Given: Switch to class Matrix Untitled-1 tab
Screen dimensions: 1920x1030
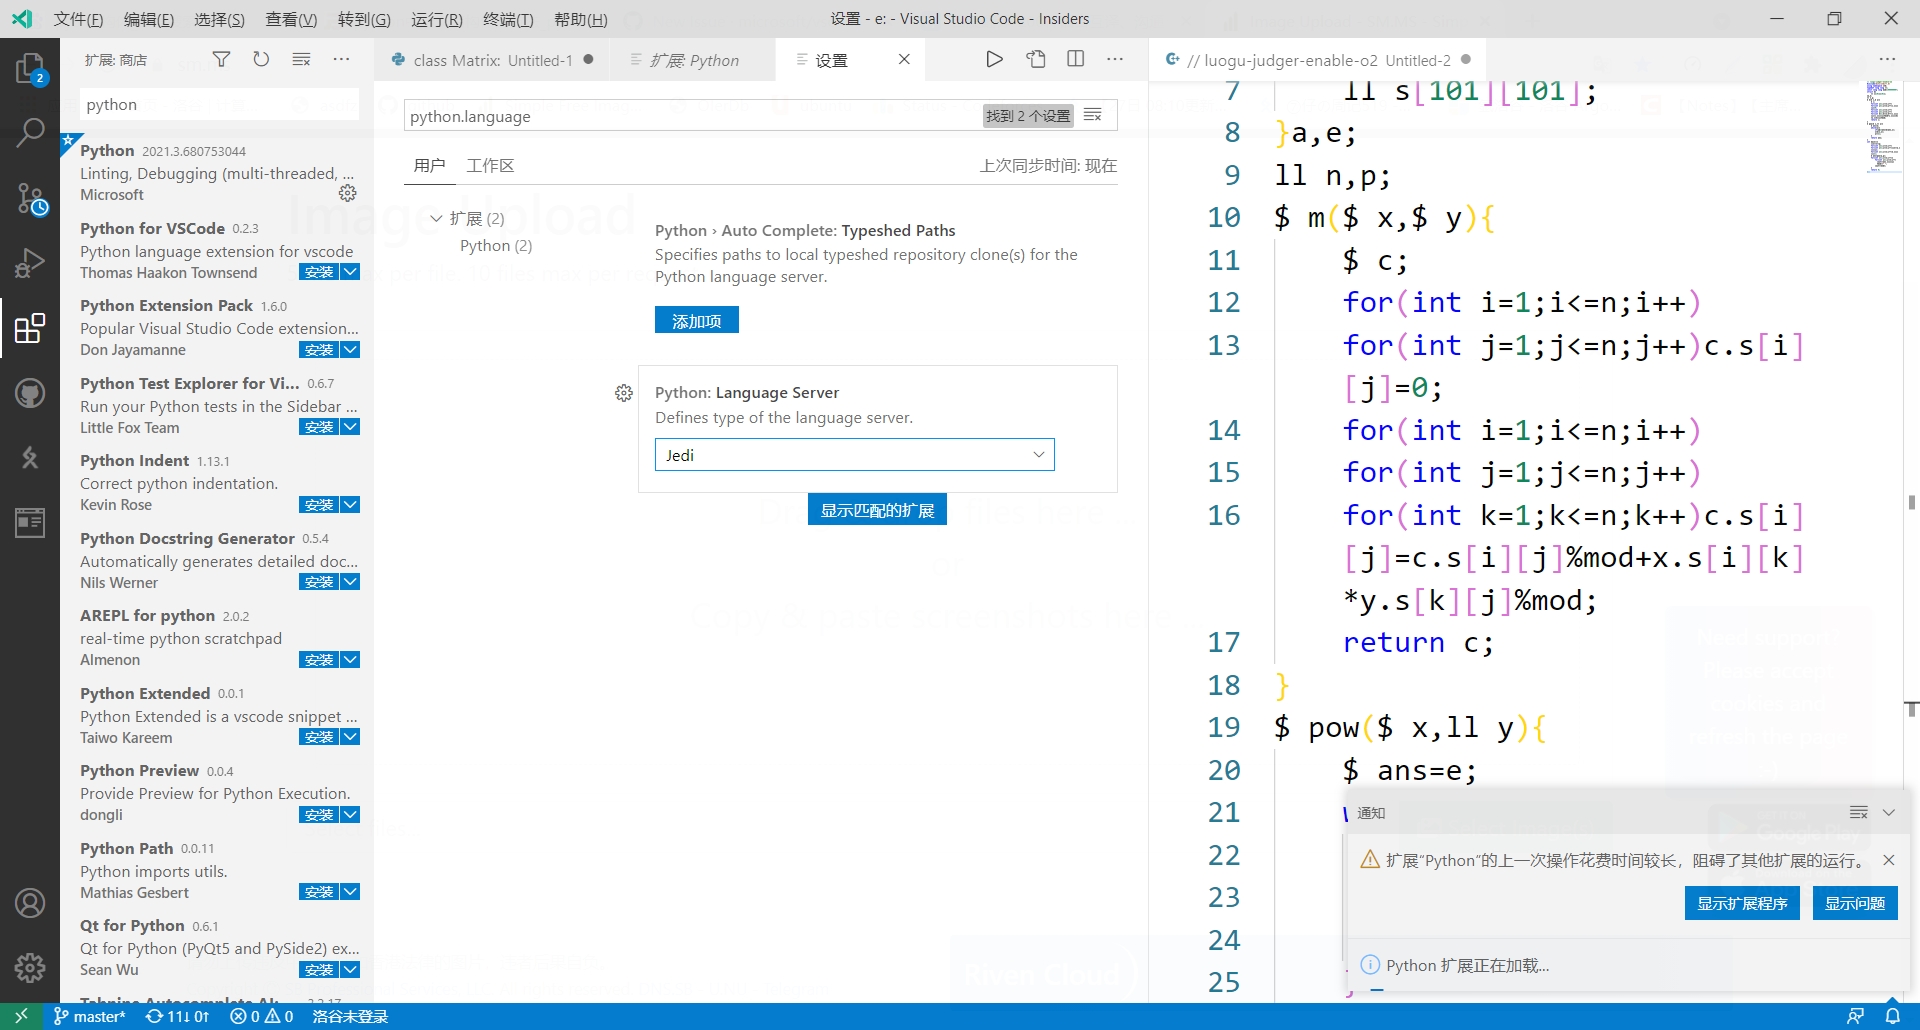Looking at the screenshot, I should tap(492, 60).
